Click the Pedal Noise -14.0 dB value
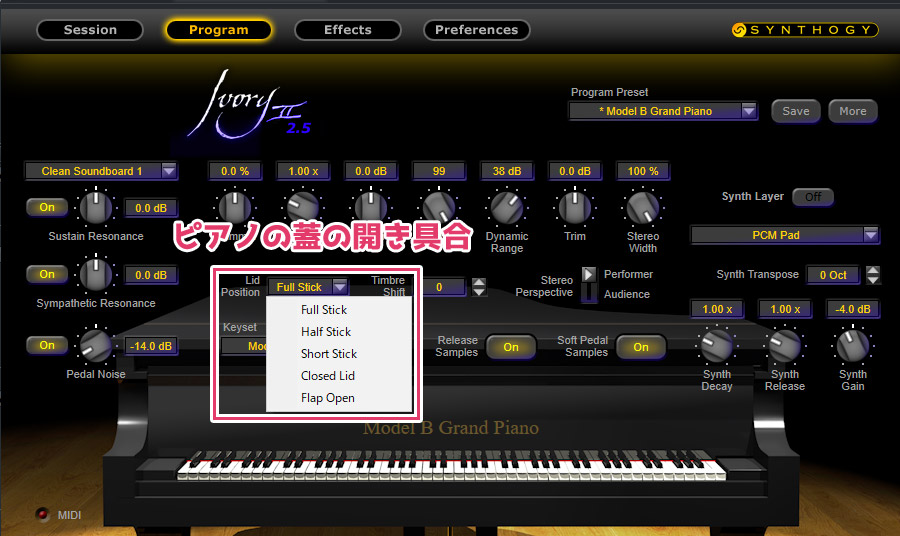The width and height of the screenshot is (900, 536). (151, 346)
